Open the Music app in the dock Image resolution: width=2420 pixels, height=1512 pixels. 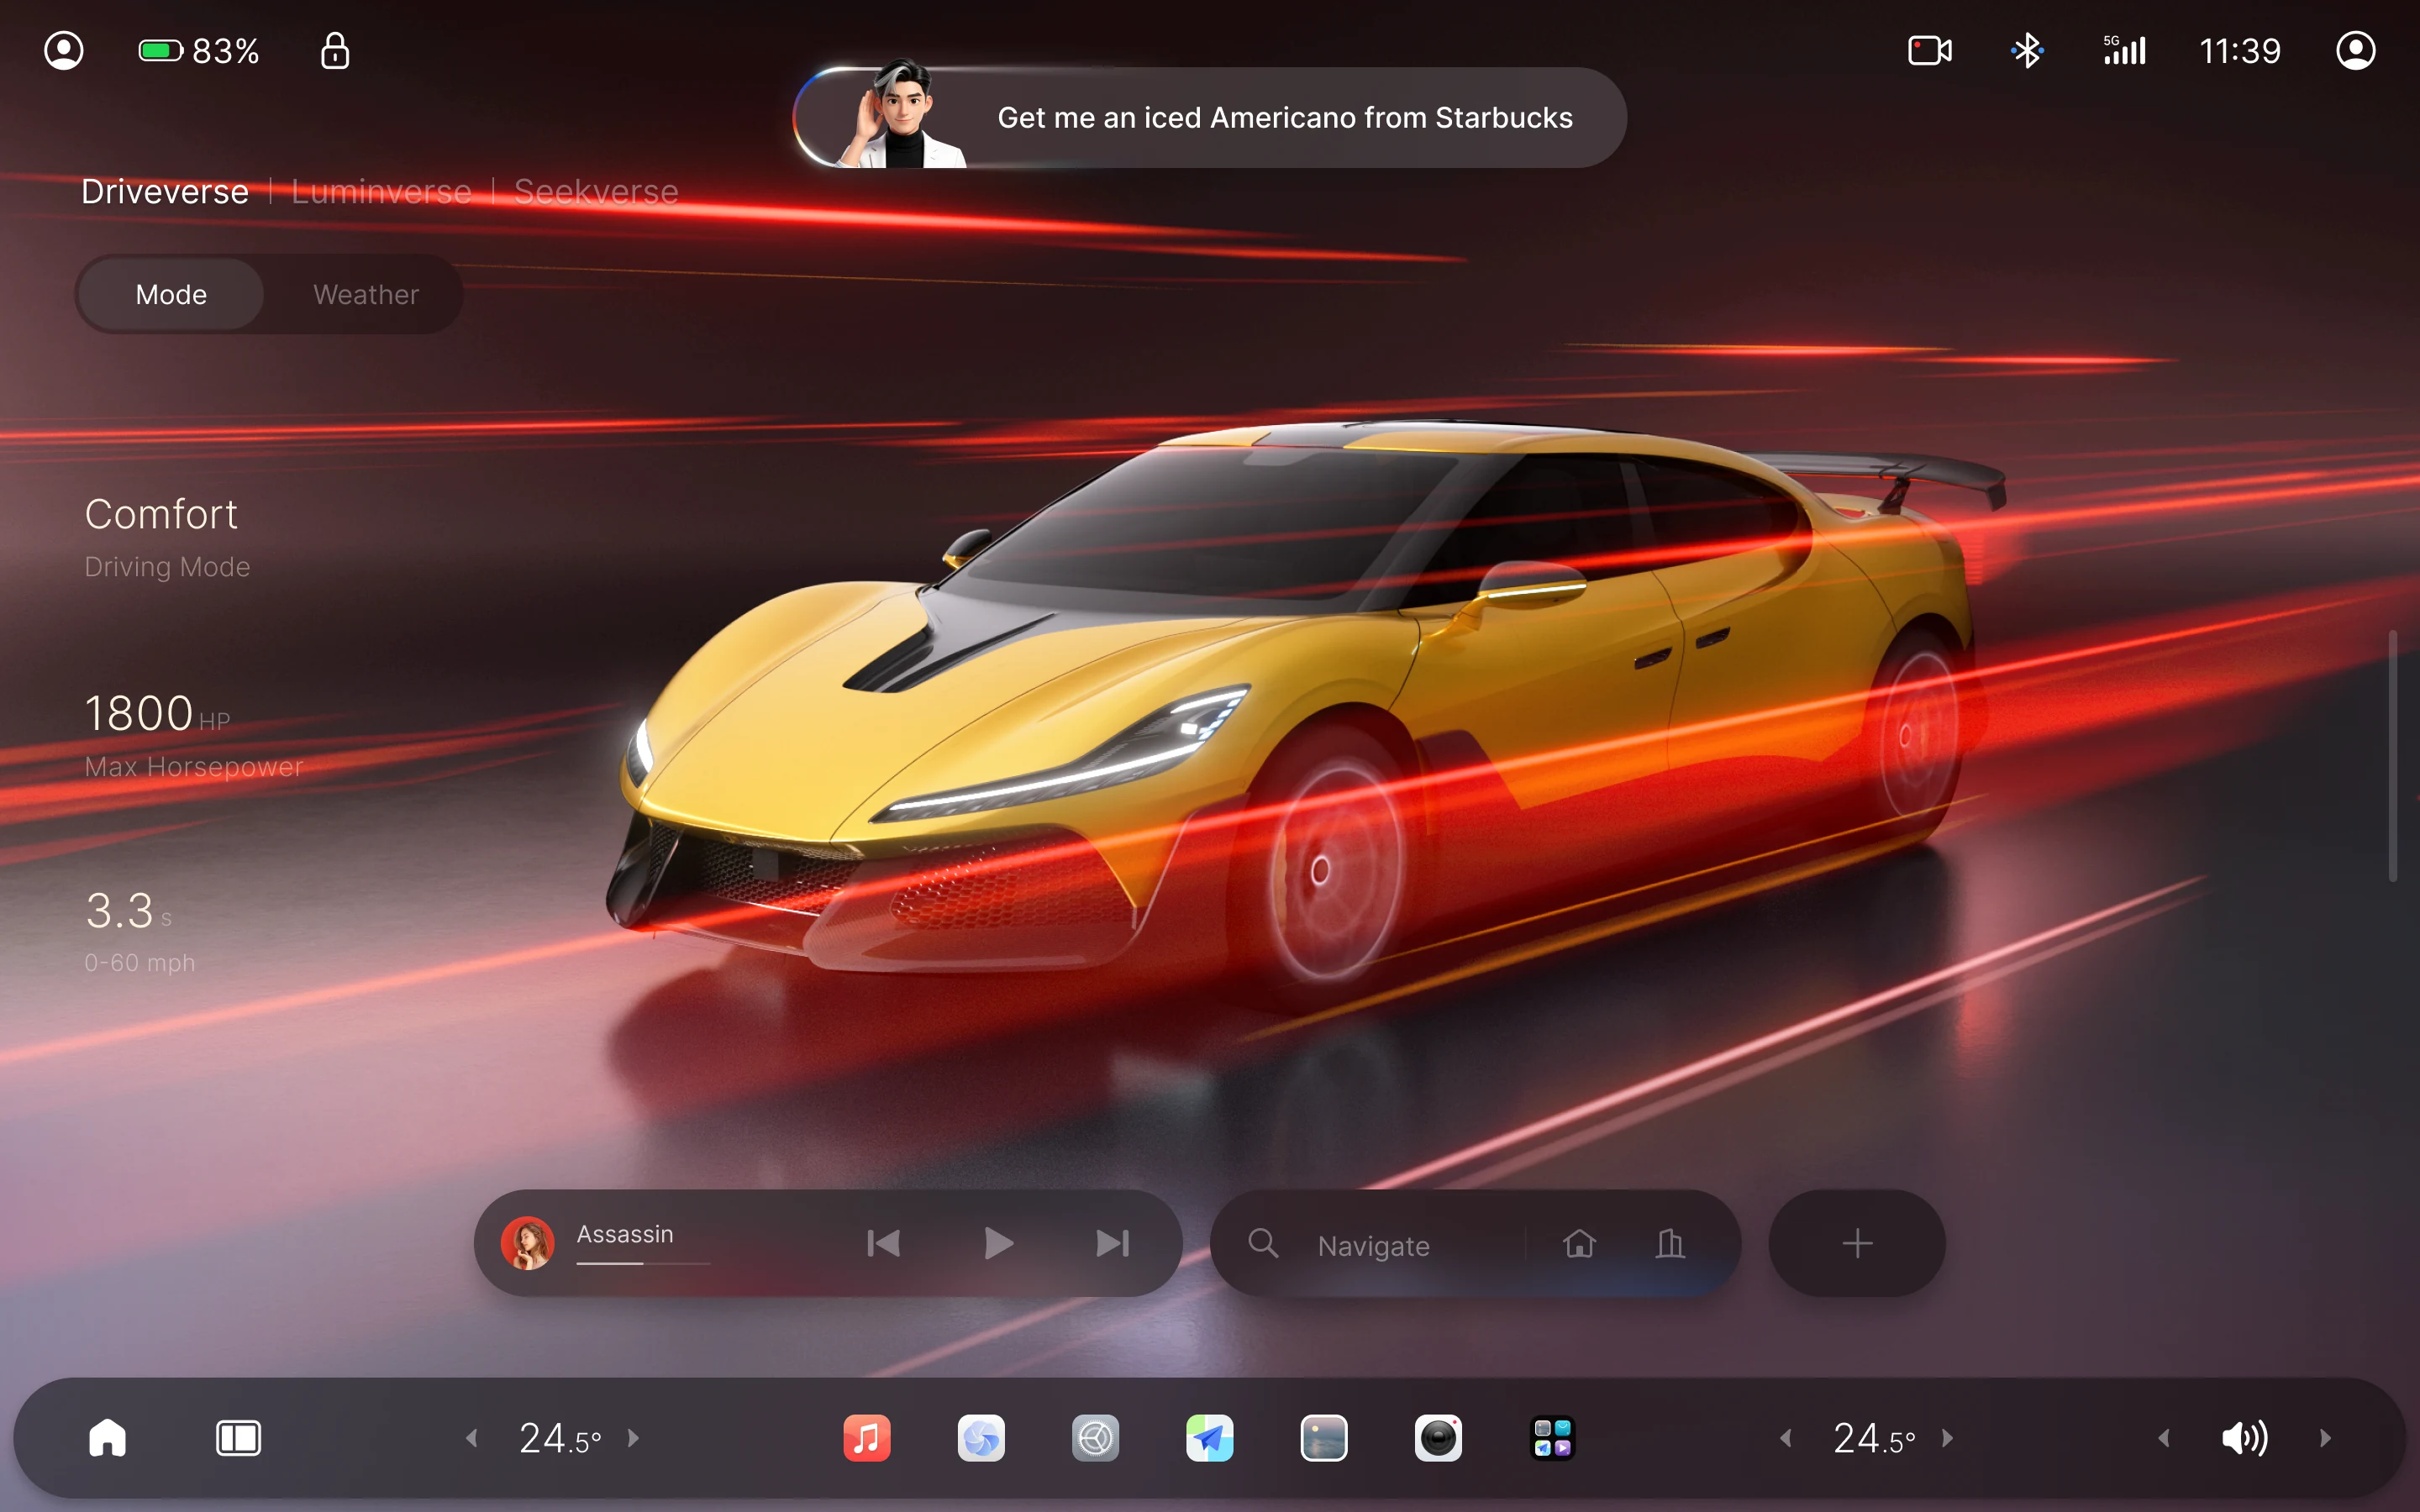(866, 1438)
